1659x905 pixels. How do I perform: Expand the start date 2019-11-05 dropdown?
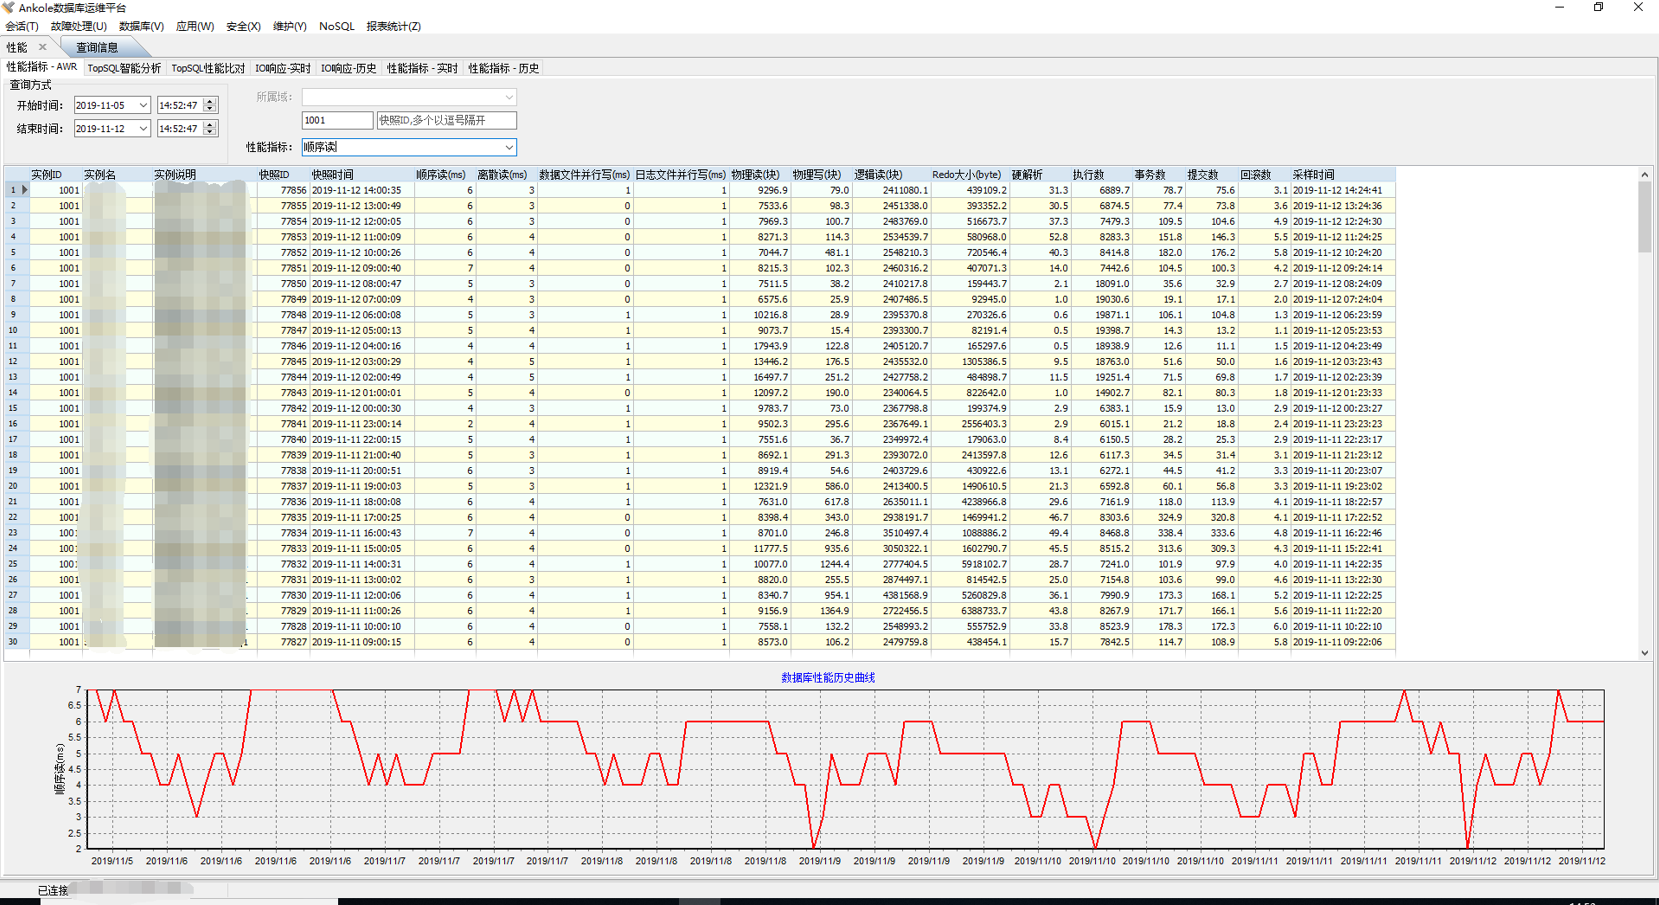pyautogui.click(x=143, y=105)
